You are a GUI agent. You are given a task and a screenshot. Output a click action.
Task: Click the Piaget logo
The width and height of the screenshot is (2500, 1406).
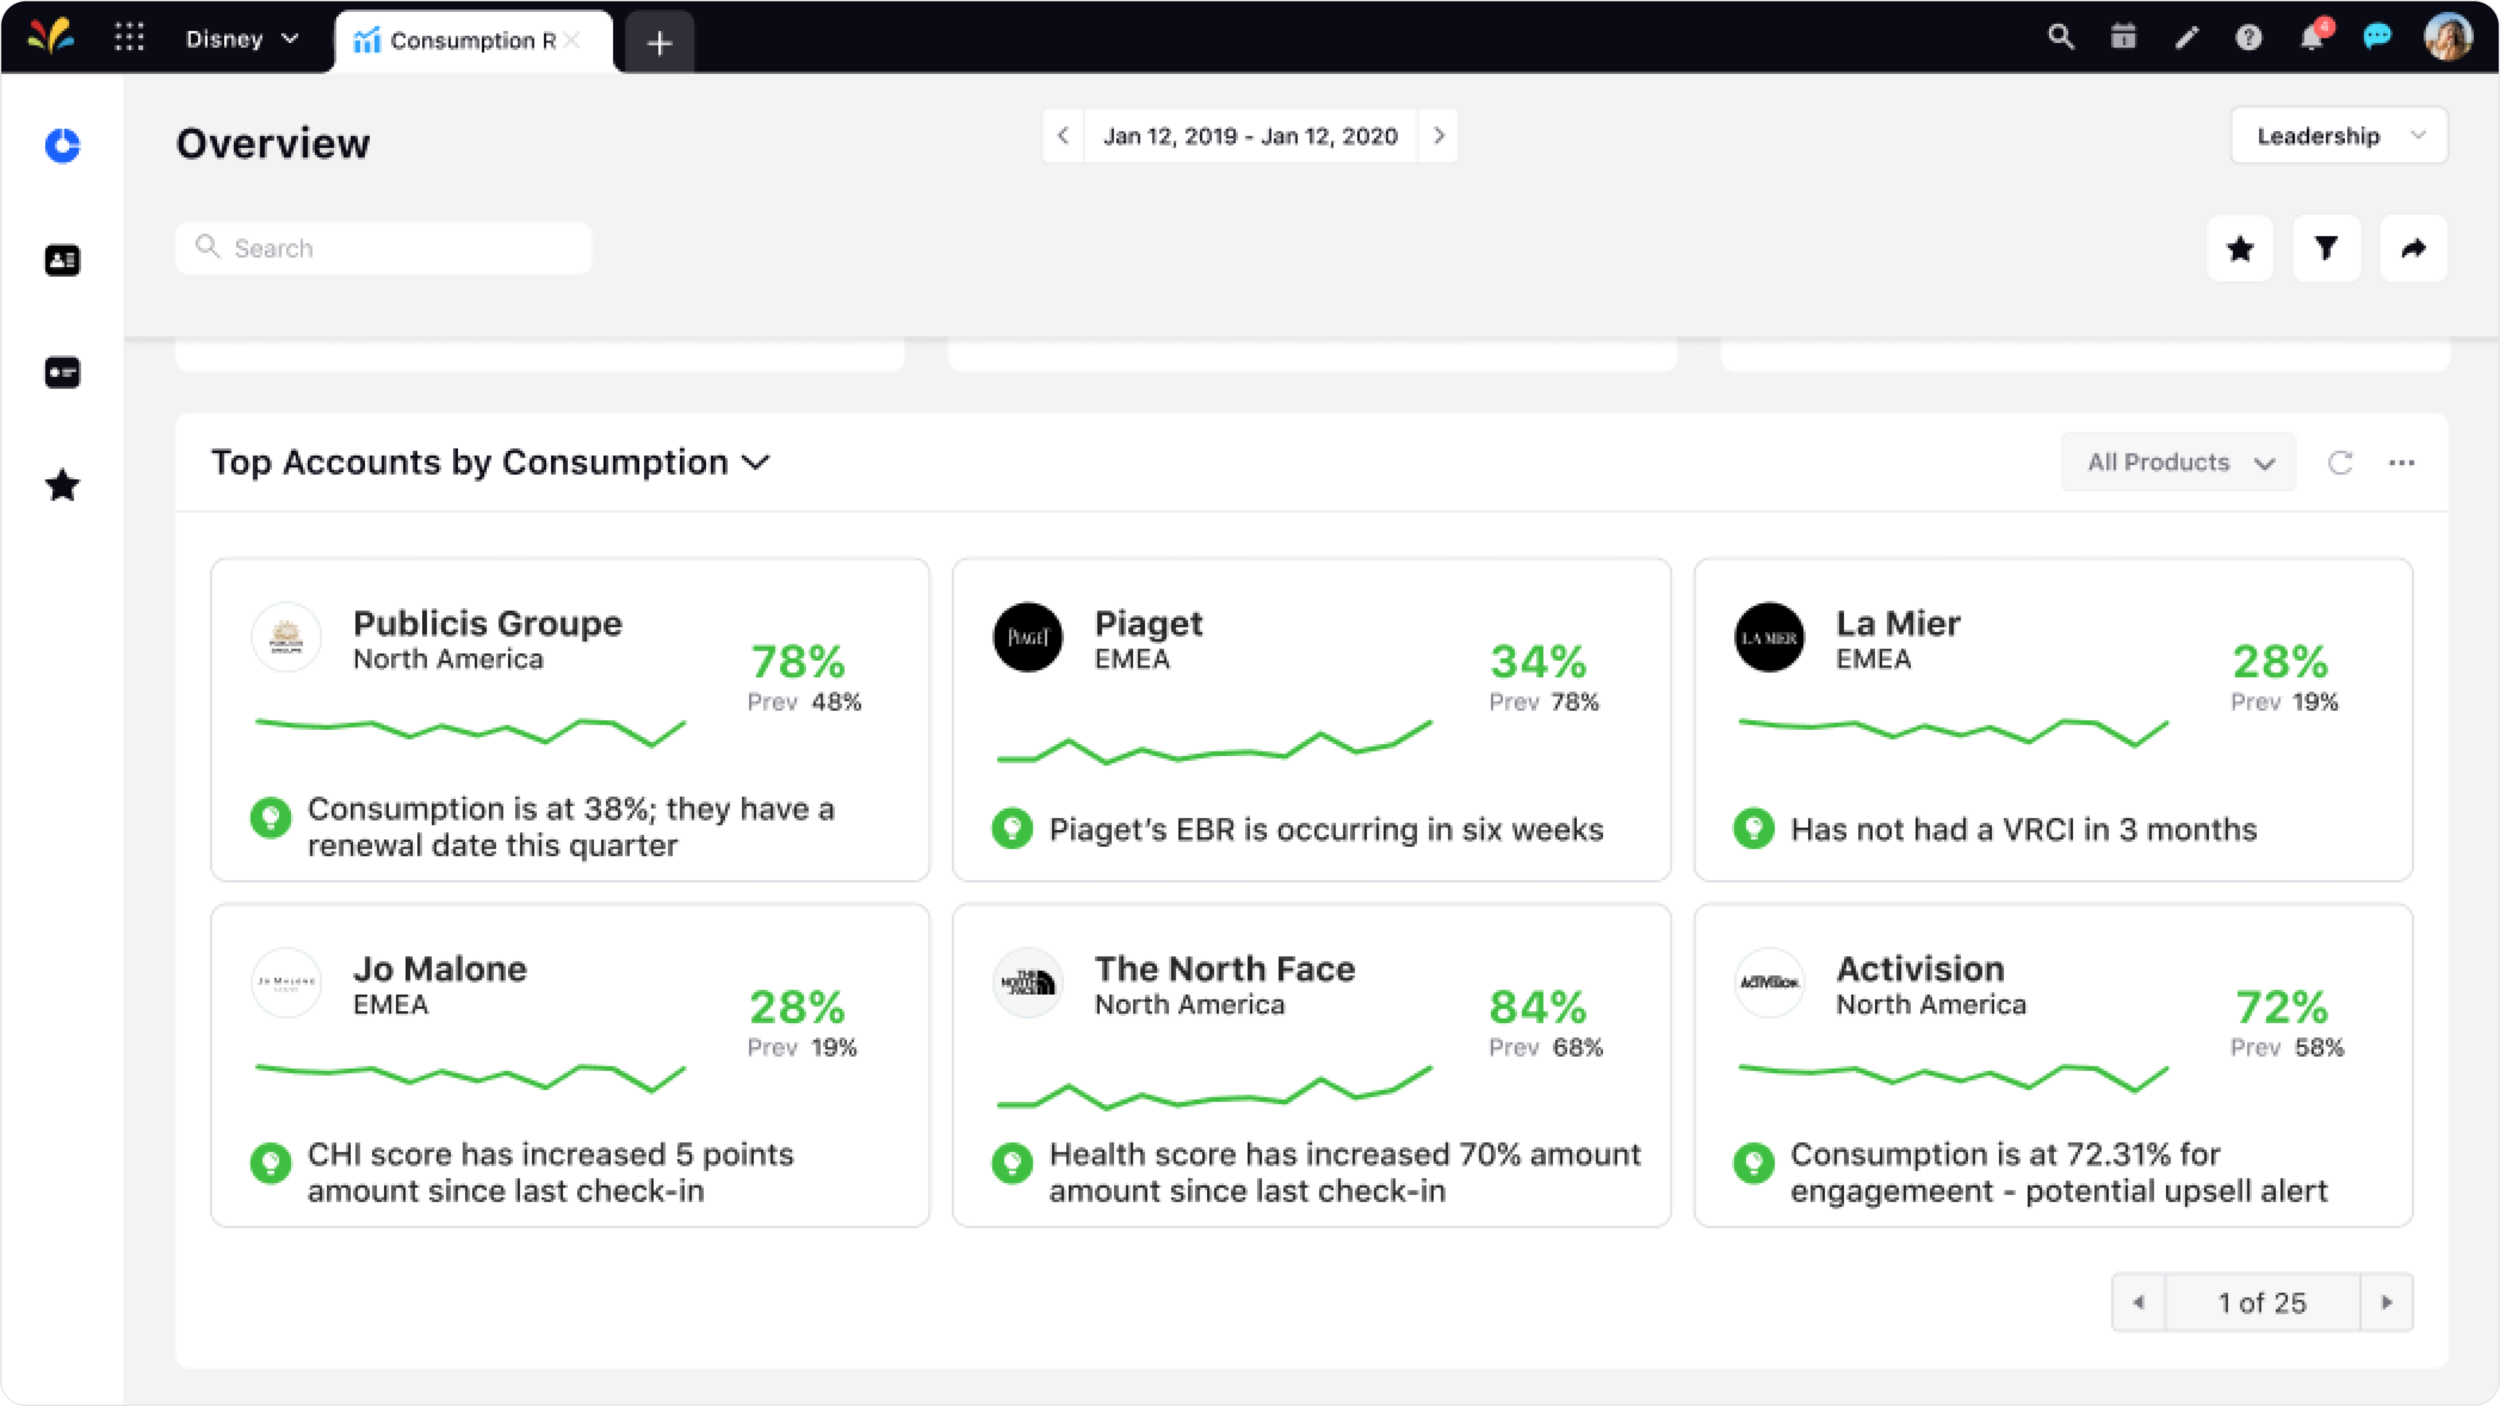1028,637
